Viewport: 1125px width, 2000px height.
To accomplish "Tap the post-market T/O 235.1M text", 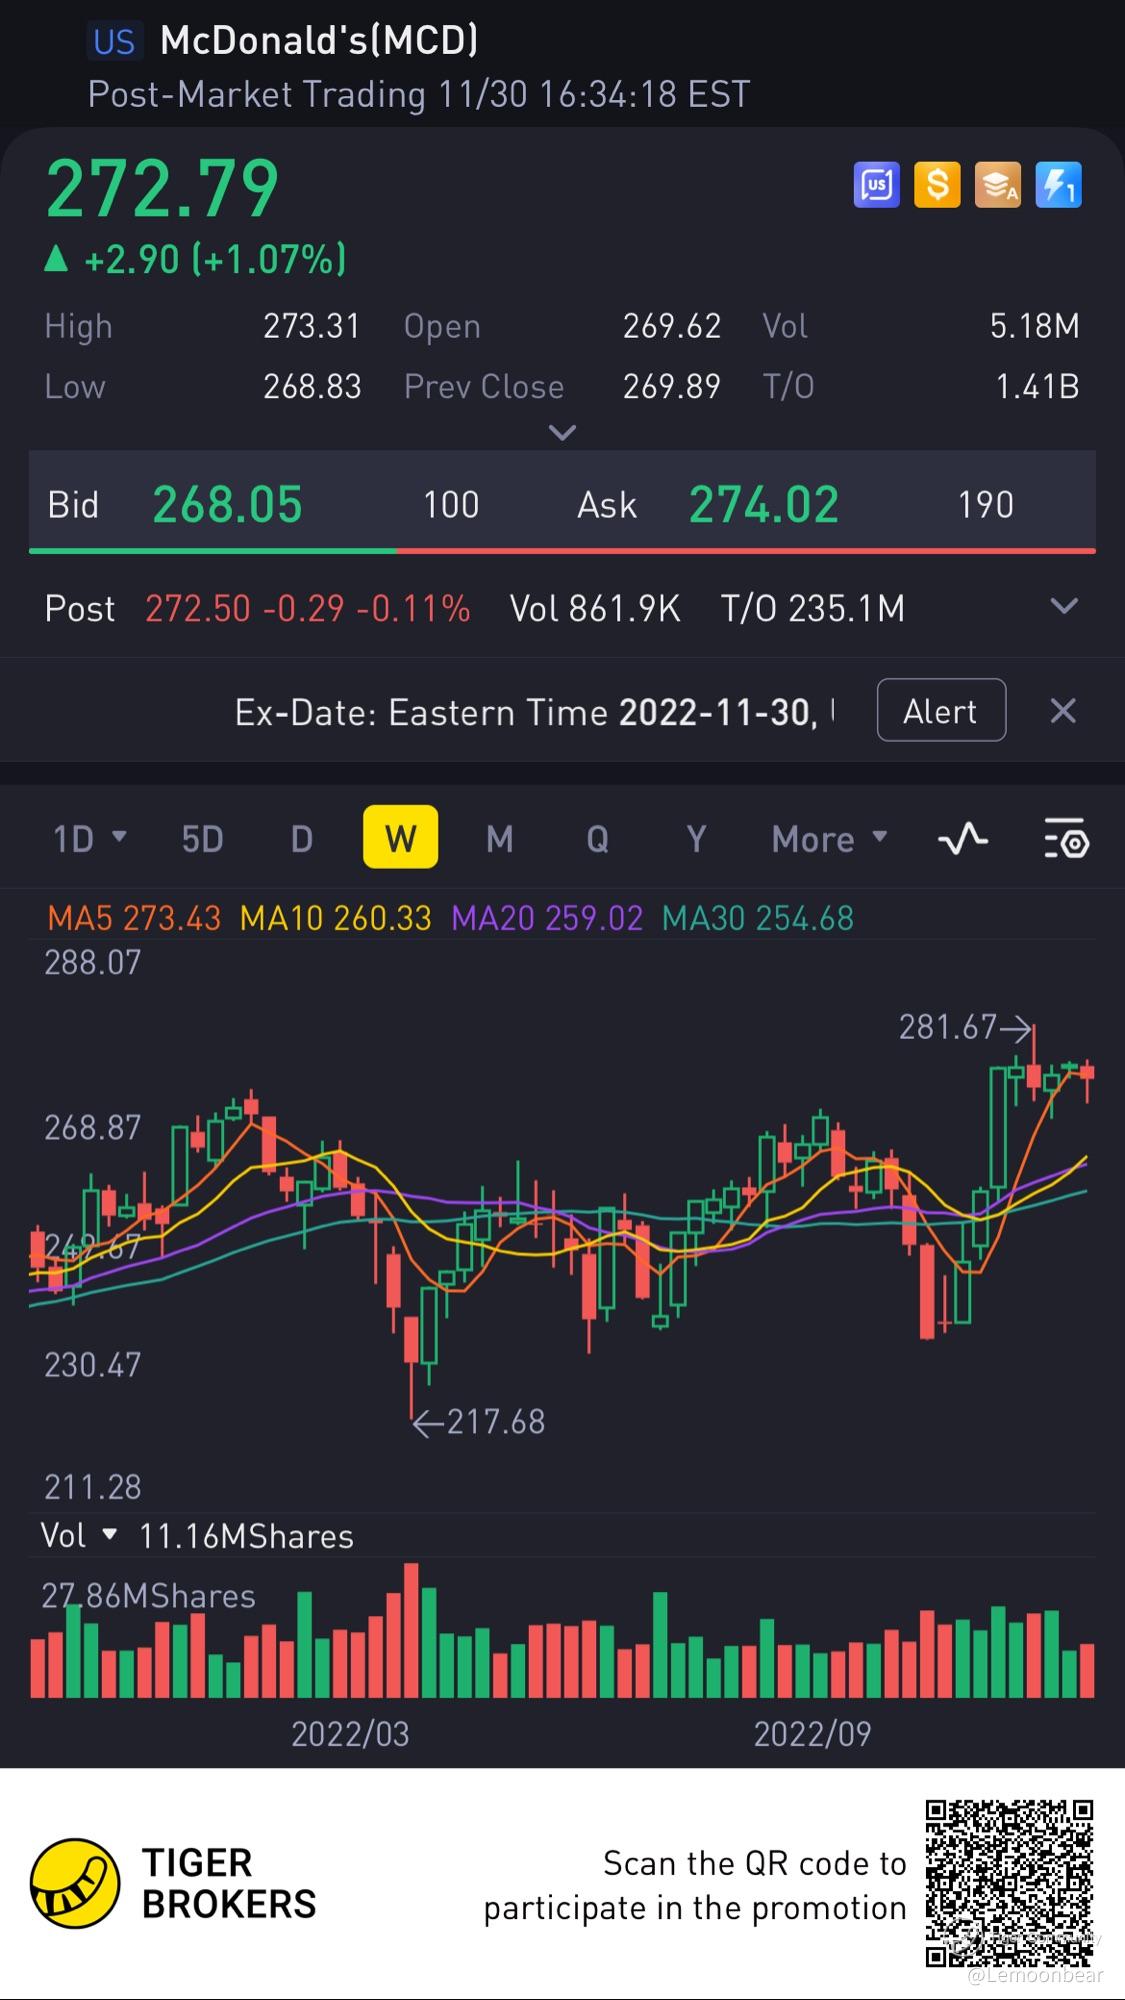I will pos(813,608).
